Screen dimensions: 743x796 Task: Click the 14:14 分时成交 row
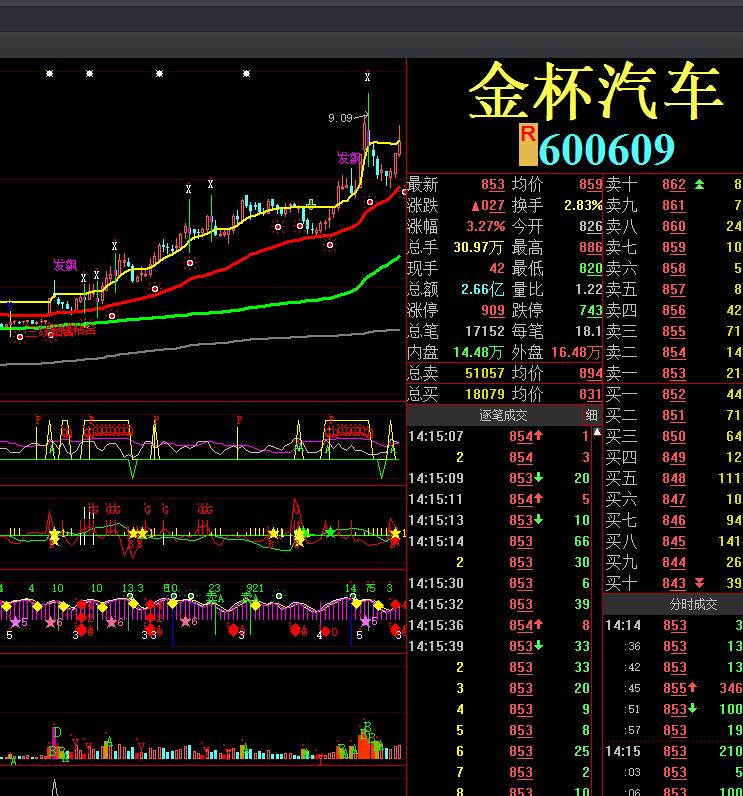coord(673,625)
